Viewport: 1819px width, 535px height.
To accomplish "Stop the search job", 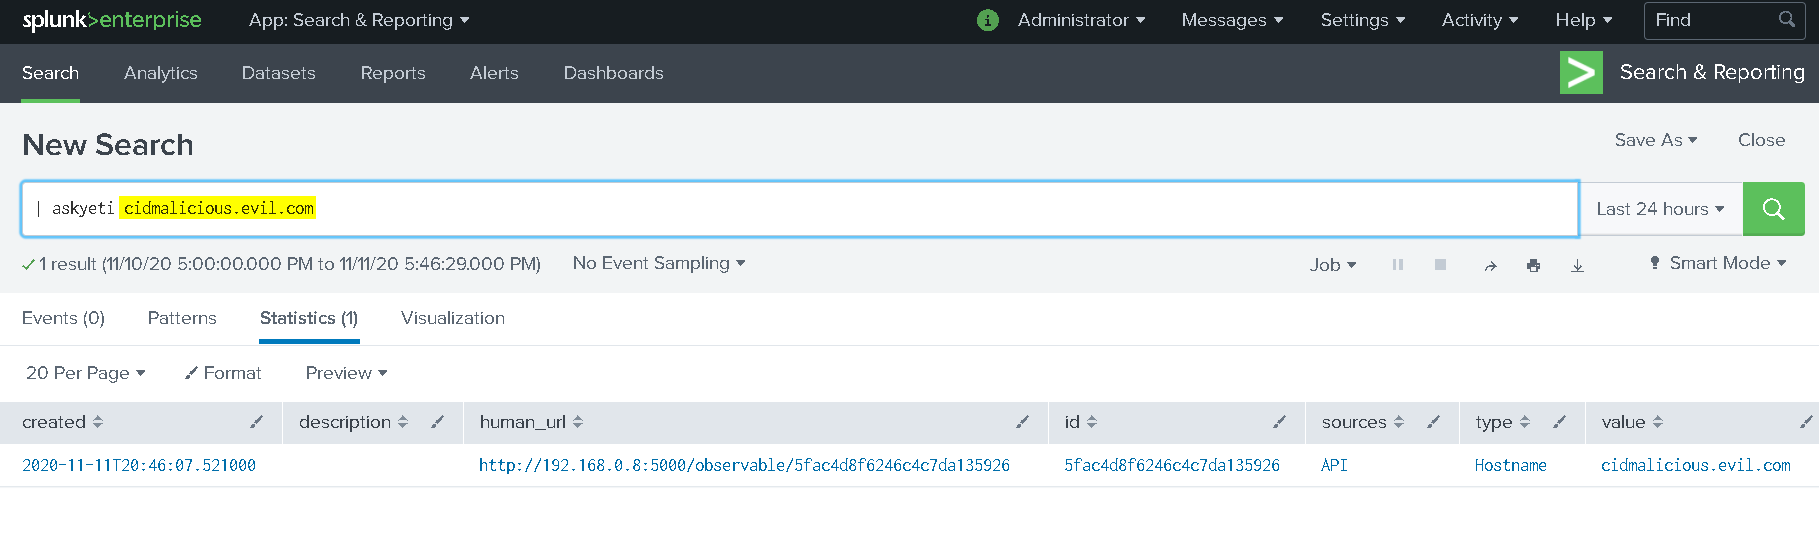I will click(1440, 265).
